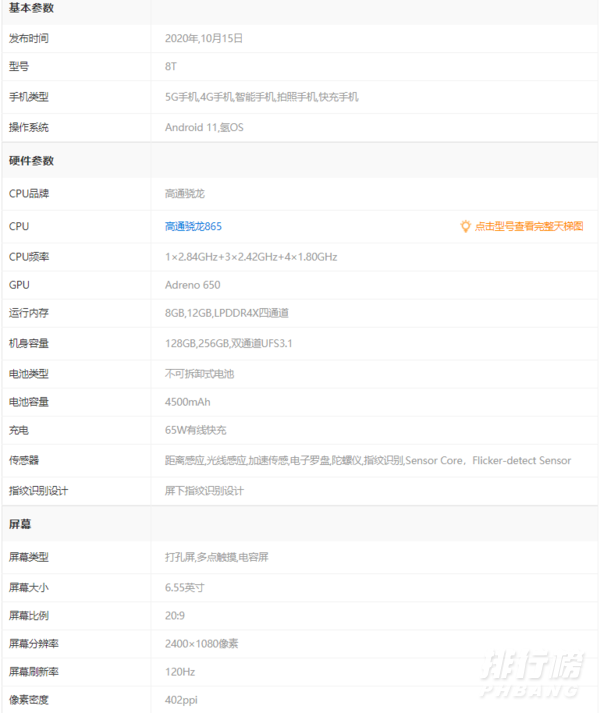Screen dimensions: 600x713
Task: Click the GPU label
Action: (19, 285)
